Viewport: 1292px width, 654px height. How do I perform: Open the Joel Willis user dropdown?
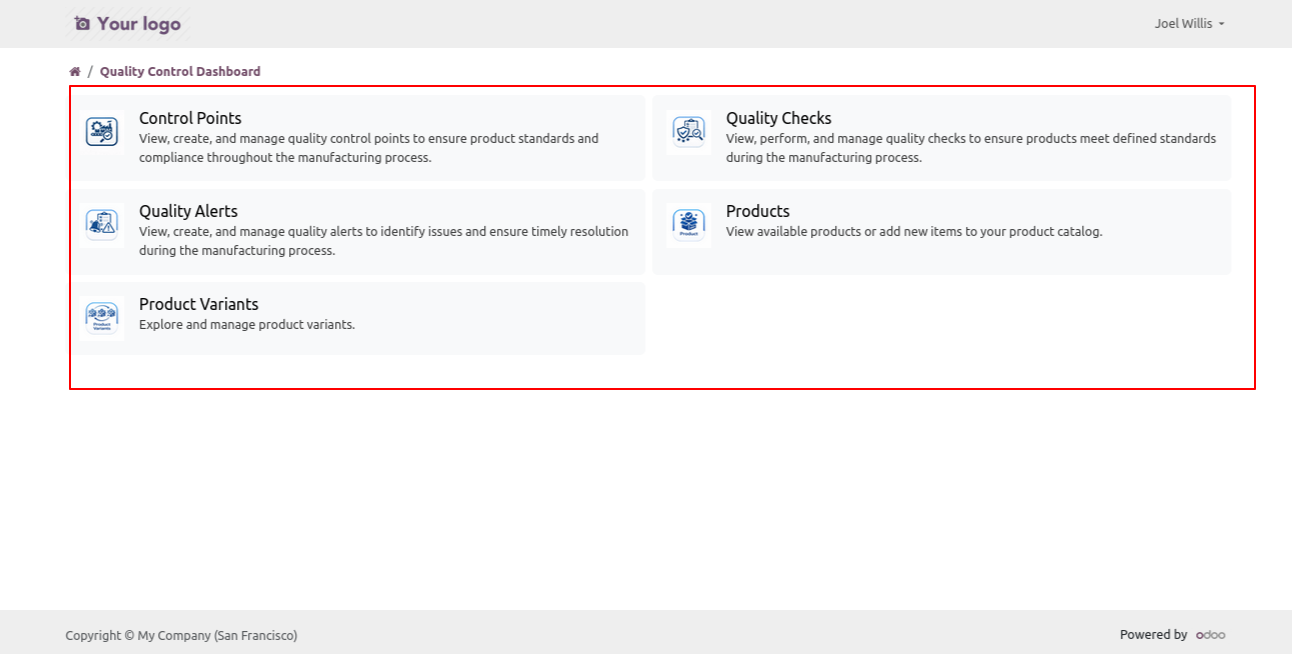tap(1189, 24)
